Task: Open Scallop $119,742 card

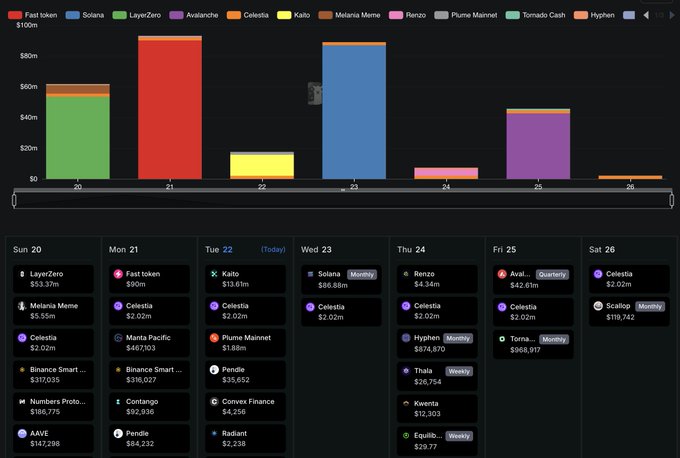Action: [x=629, y=311]
